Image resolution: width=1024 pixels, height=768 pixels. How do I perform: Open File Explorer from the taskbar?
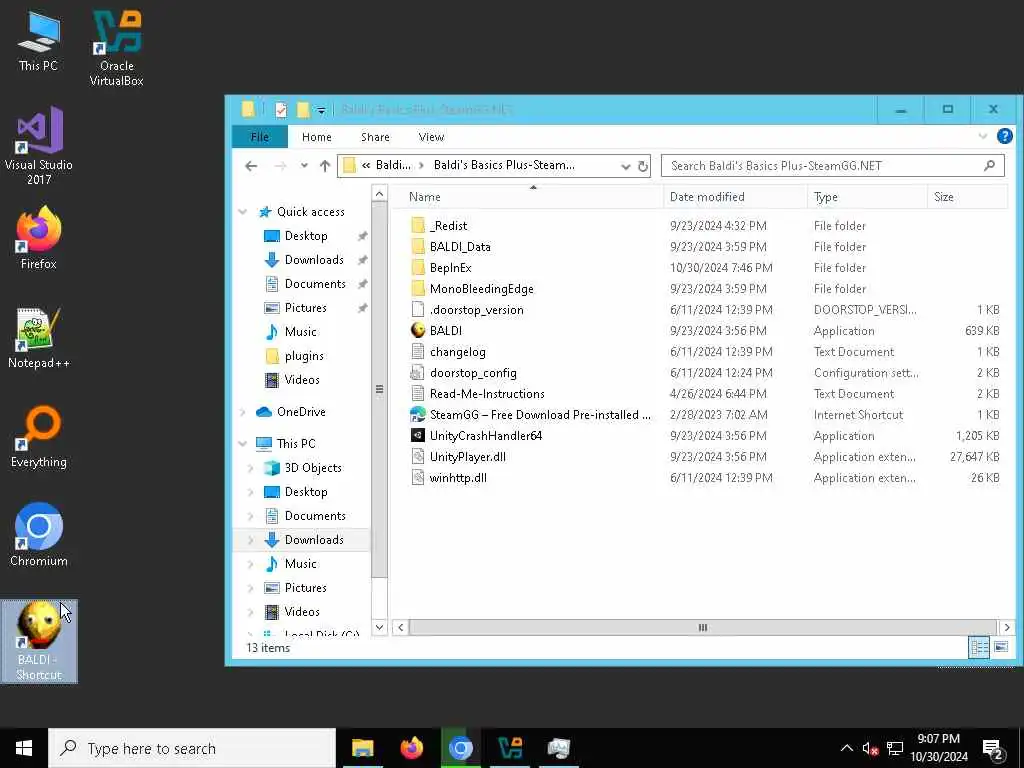(362, 748)
